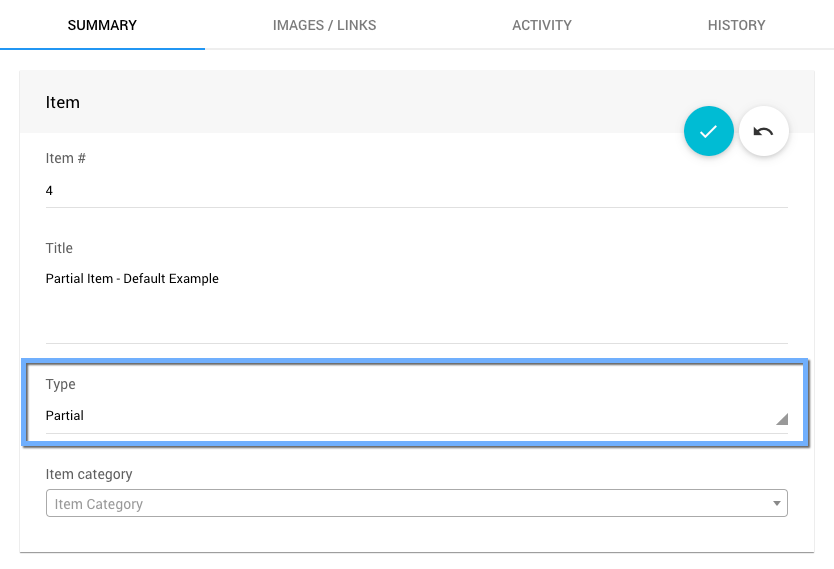This screenshot has width=834, height=569.
Task: Click the 'Item Category' placeholder text
Action: [x=99, y=504]
